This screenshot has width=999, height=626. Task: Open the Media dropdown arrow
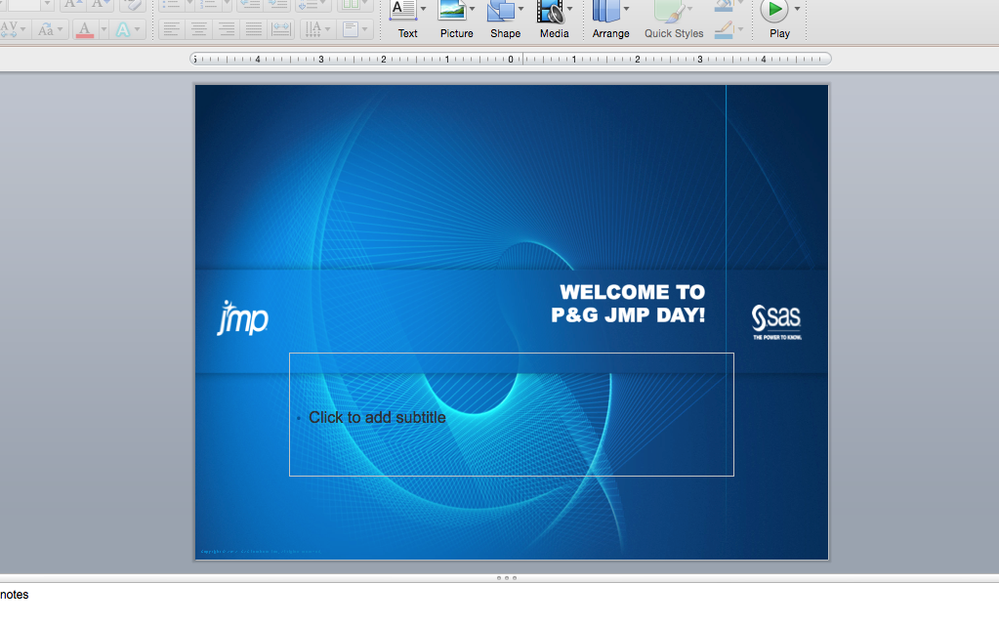pos(570,9)
